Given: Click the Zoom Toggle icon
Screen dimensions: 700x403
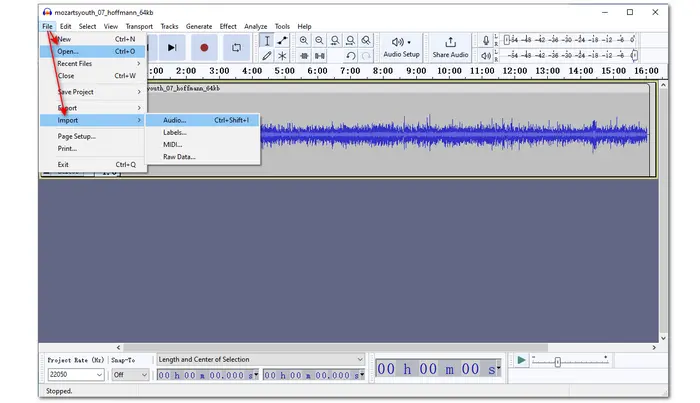Looking at the screenshot, I should coord(366,41).
